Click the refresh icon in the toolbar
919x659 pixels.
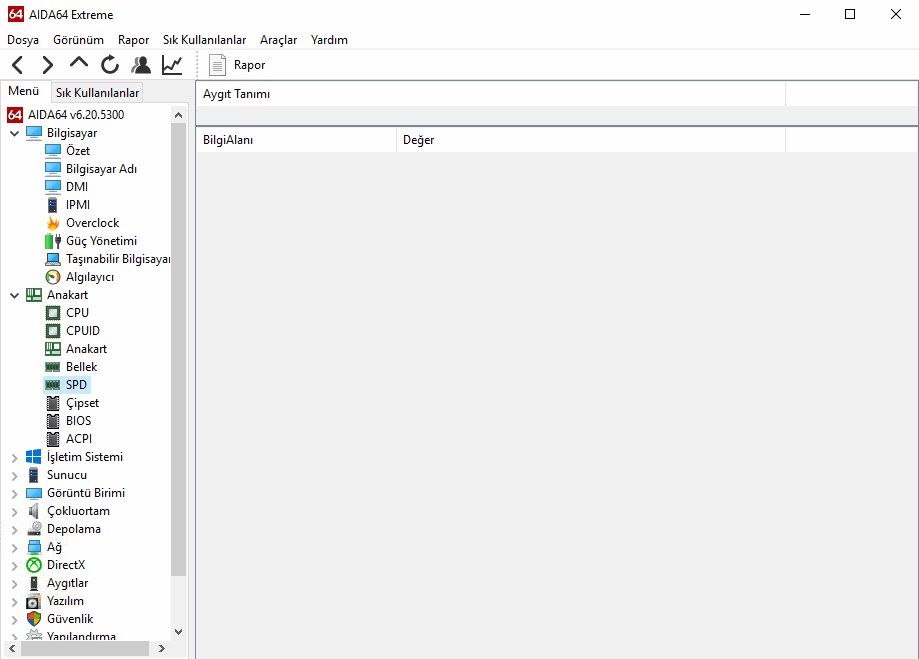click(x=109, y=63)
